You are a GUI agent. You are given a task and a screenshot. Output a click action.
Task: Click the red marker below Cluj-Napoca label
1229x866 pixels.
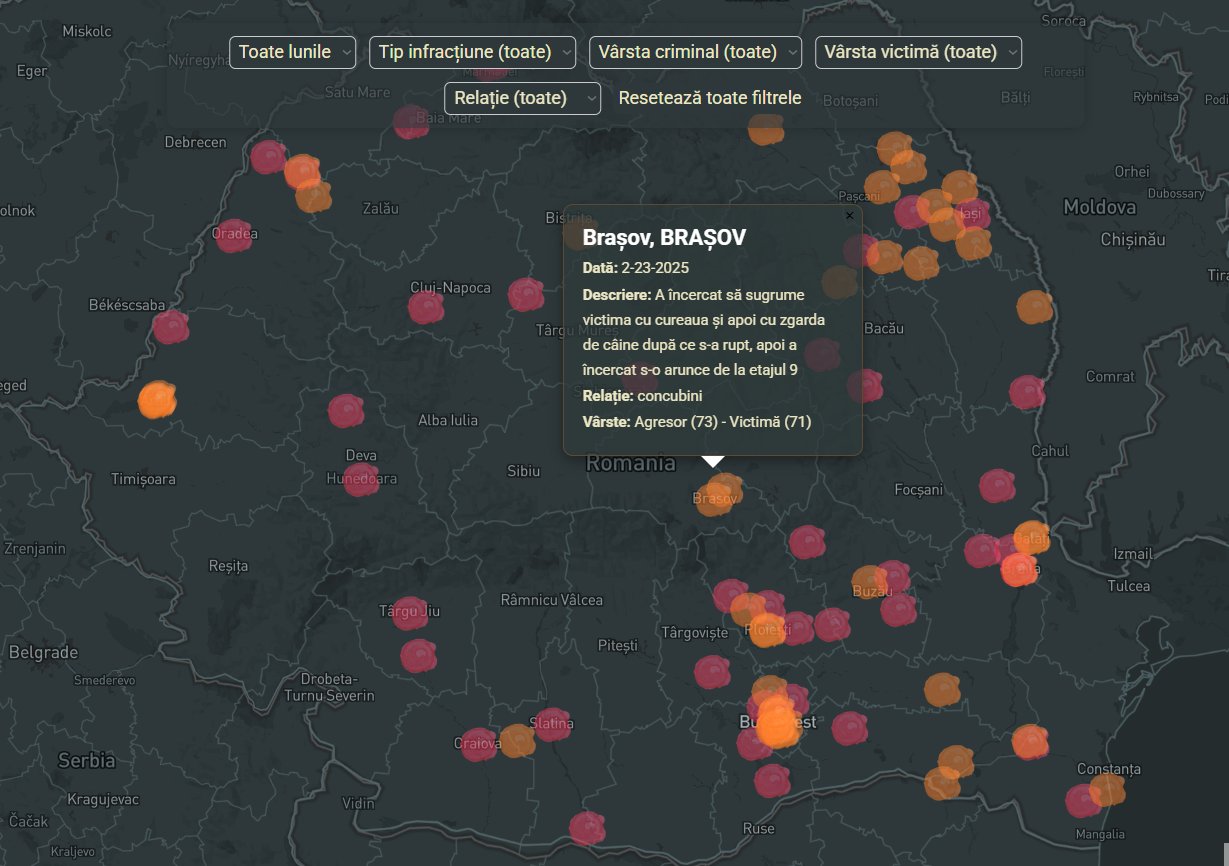(426, 307)
